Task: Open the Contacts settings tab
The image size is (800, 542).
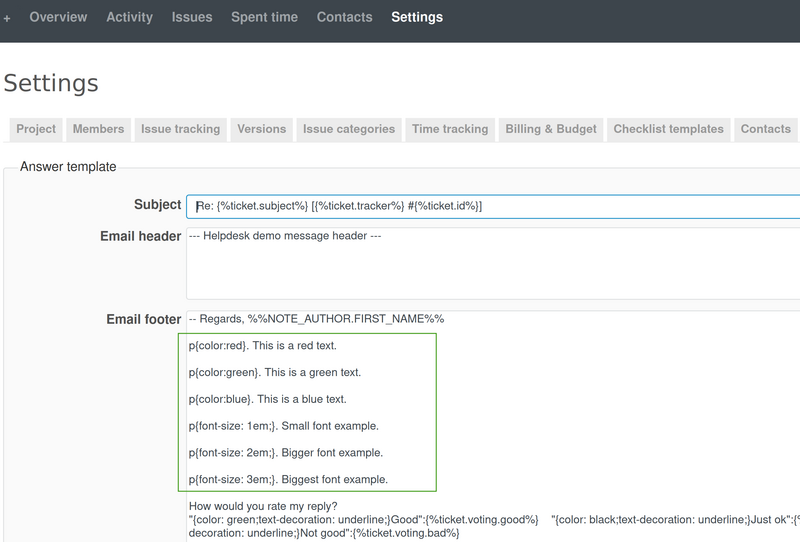Action: tap(766, 129)
